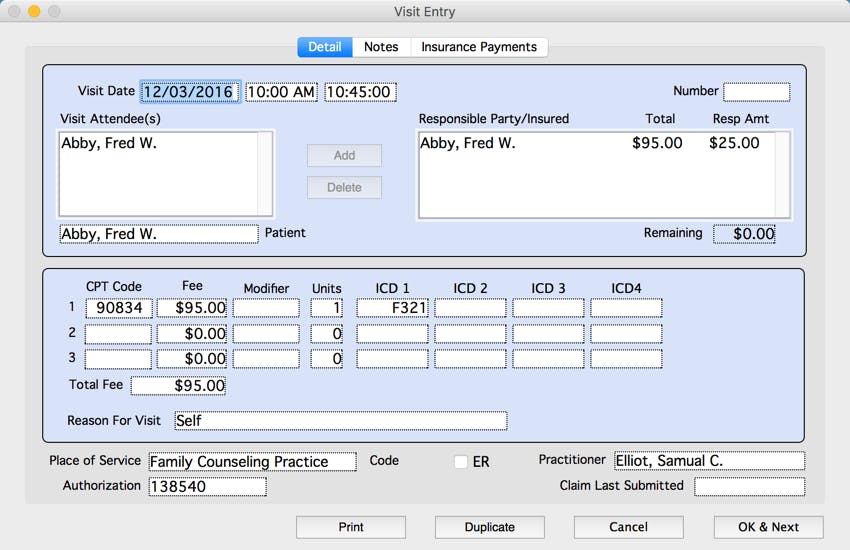Click the CPT Code 90834 field
Viewport: 850px width, 550px height.
click(x=118, y=308)
